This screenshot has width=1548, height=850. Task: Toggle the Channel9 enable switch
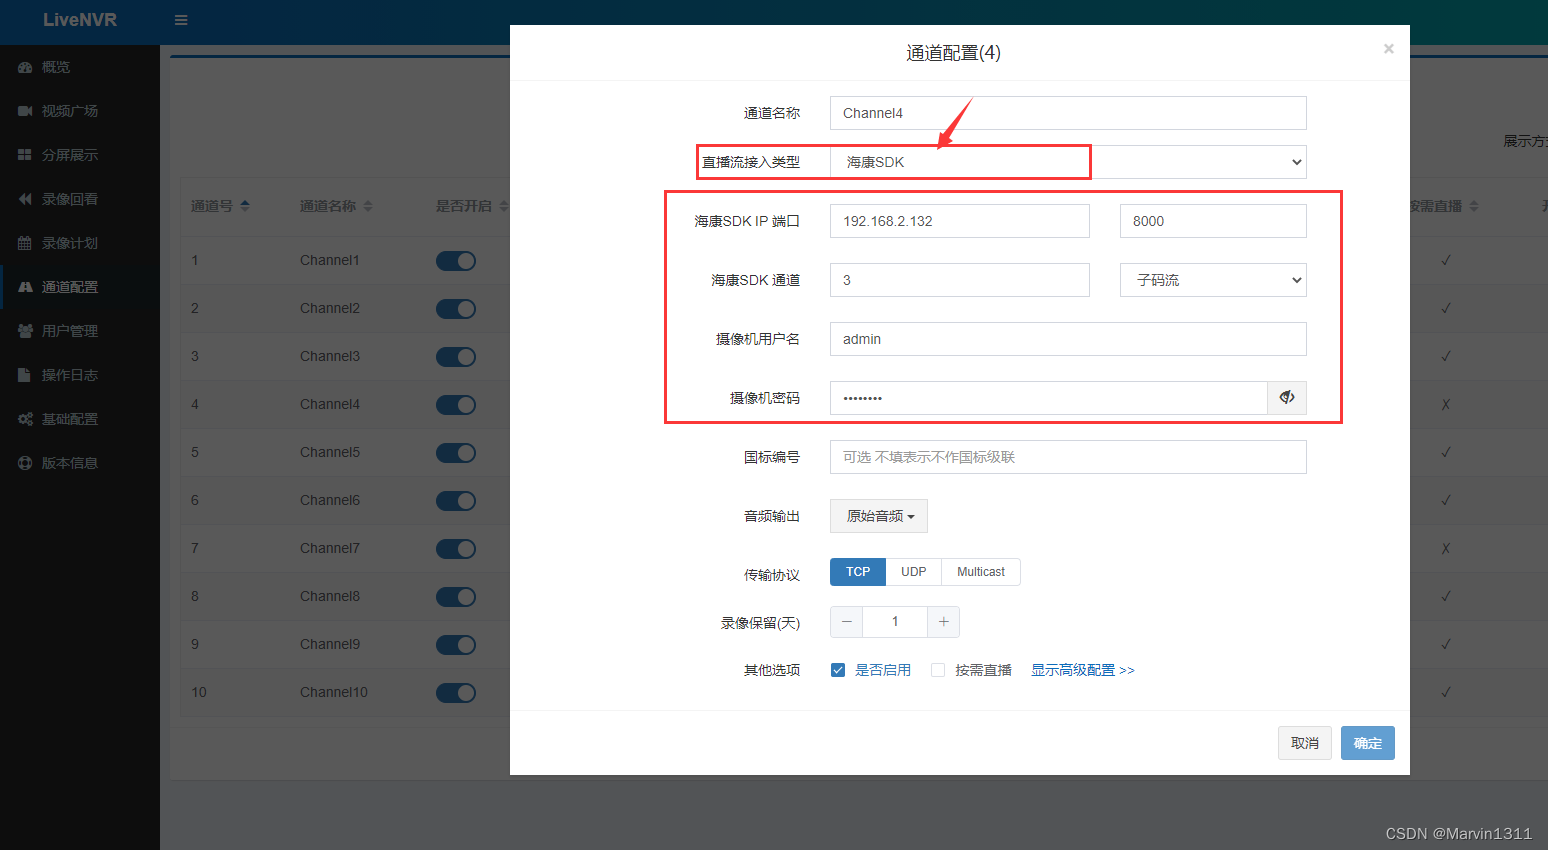pyautogui.click(x=456, y=645)
